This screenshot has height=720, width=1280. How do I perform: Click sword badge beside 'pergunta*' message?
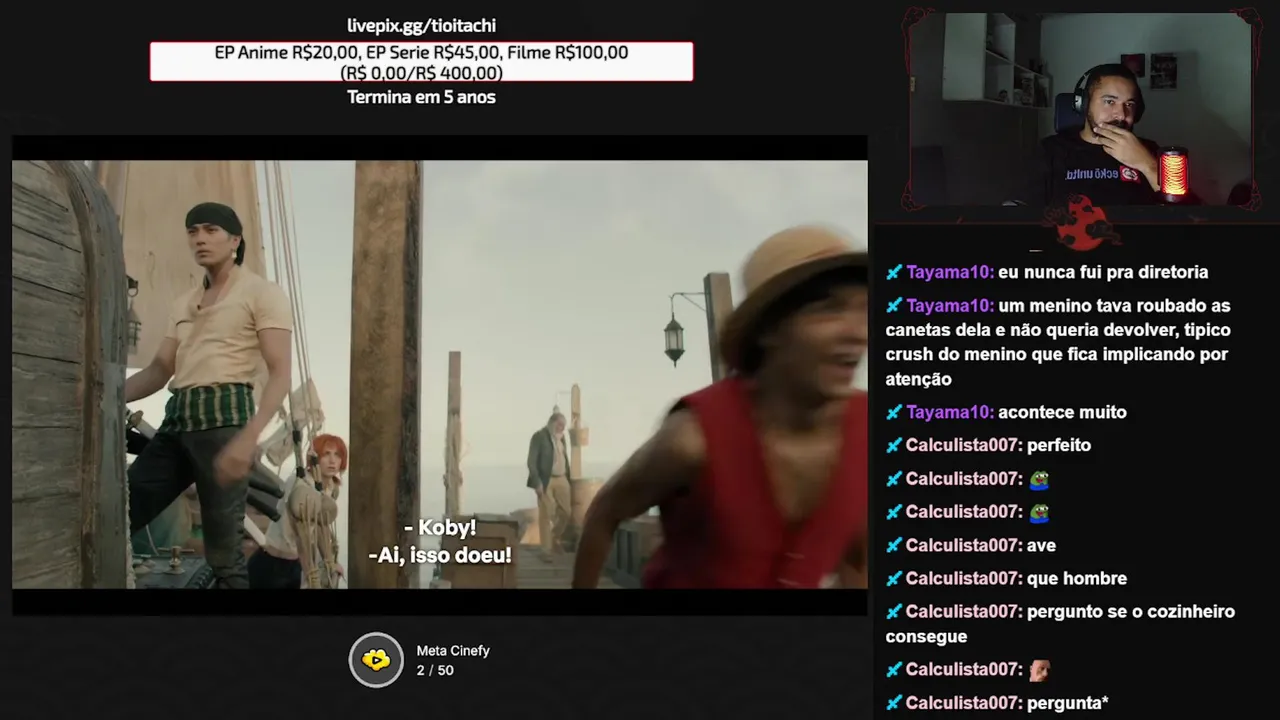coord(894,703)
